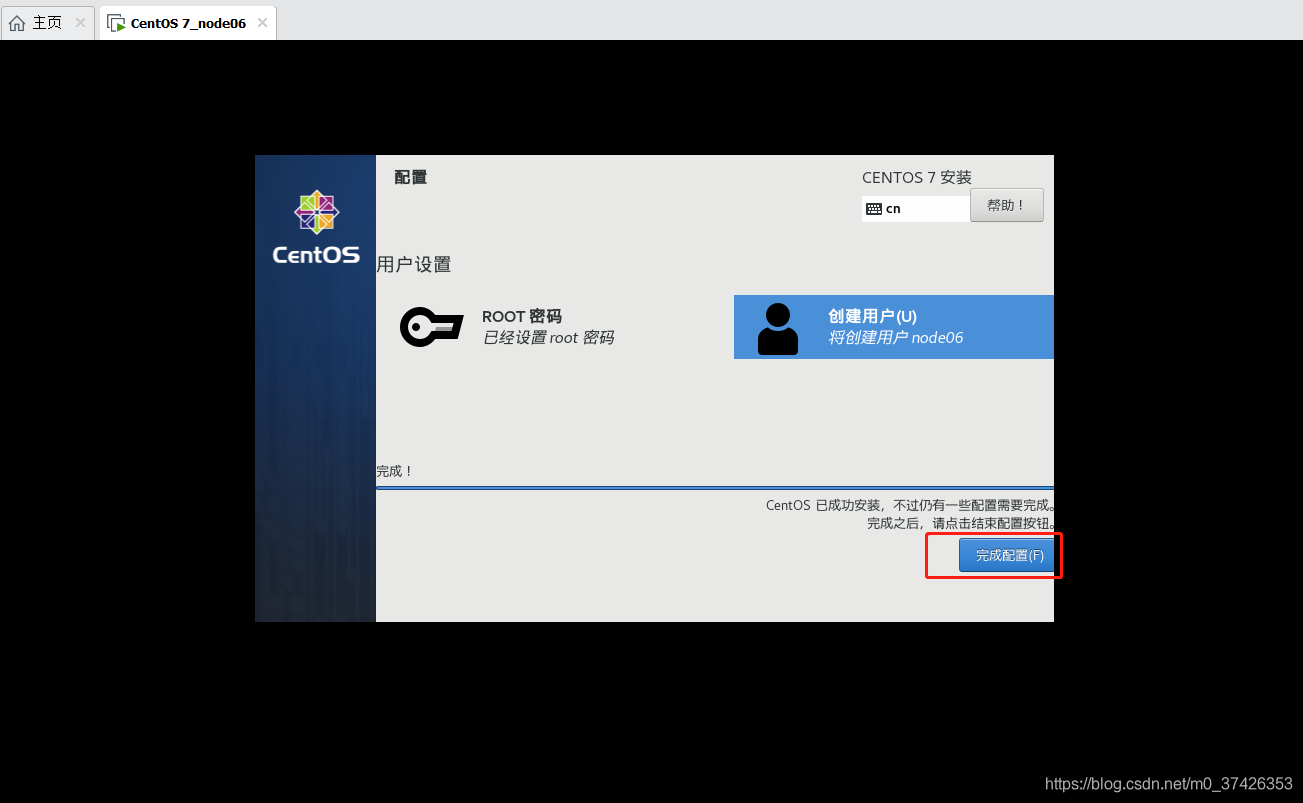
Task: Select the keyboard layout icon beside cn
Action: (x=874, y=209)
